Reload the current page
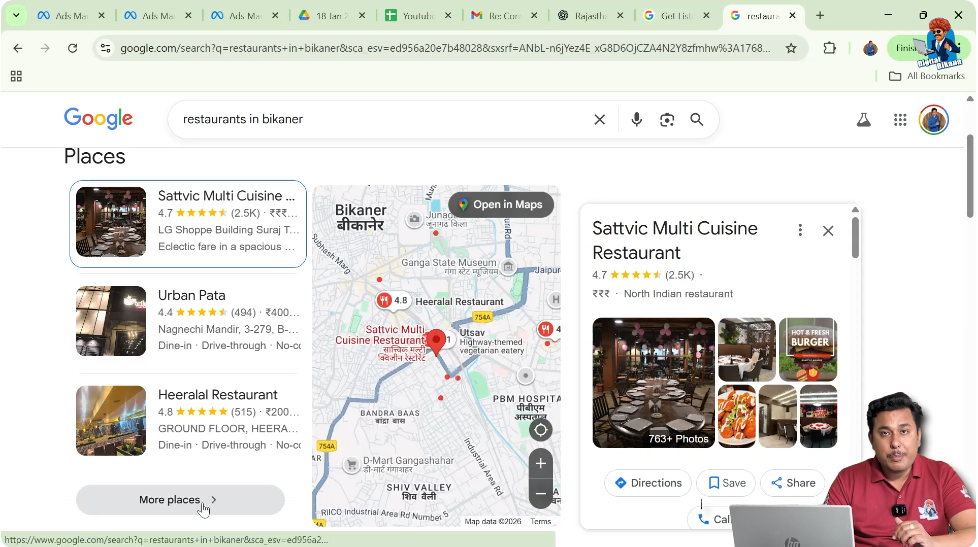The height and width of the screenshot is (547, 978). pos(72,48)
